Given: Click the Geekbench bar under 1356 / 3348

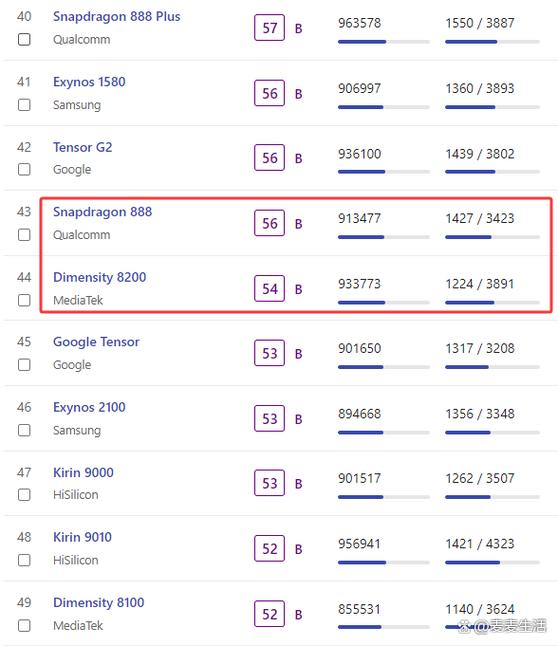Looking at the screenshot, I should pos(492,432).
